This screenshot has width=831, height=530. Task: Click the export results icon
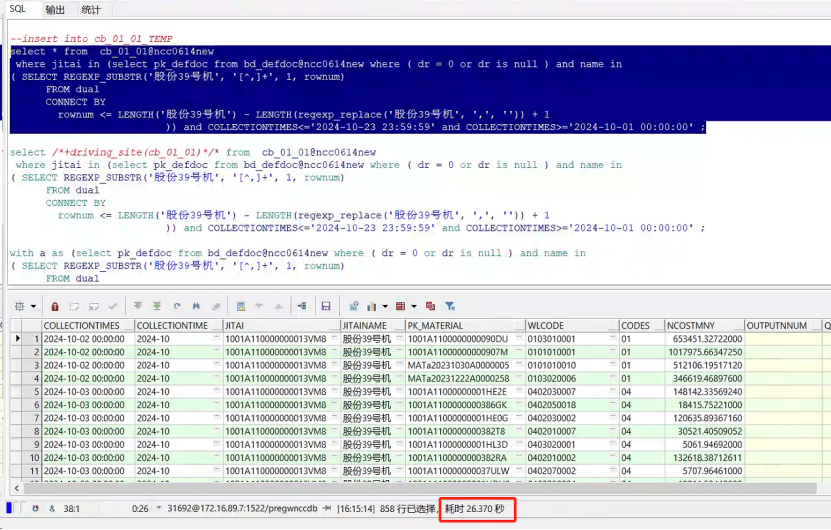coord(354,306)
